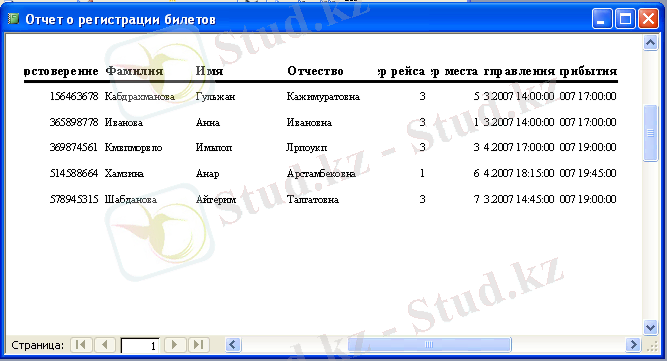
Task: Click the Отчество column header
Action: (315, 71)
